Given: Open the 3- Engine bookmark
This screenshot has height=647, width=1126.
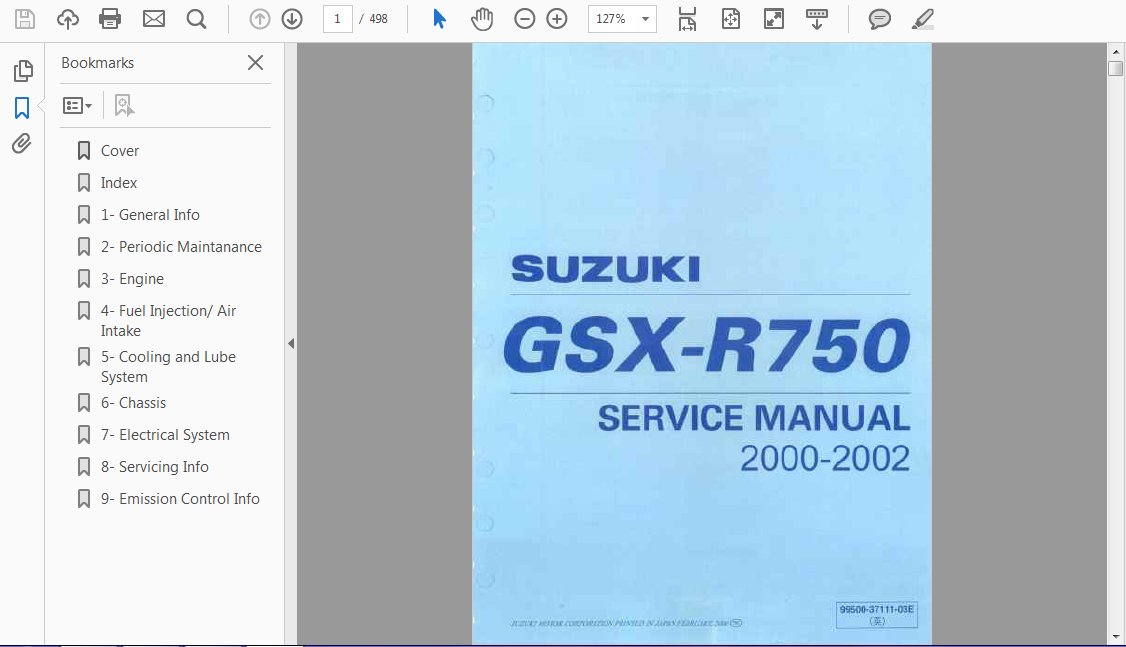Looking at the screenshot, I should tap(132, 279).
